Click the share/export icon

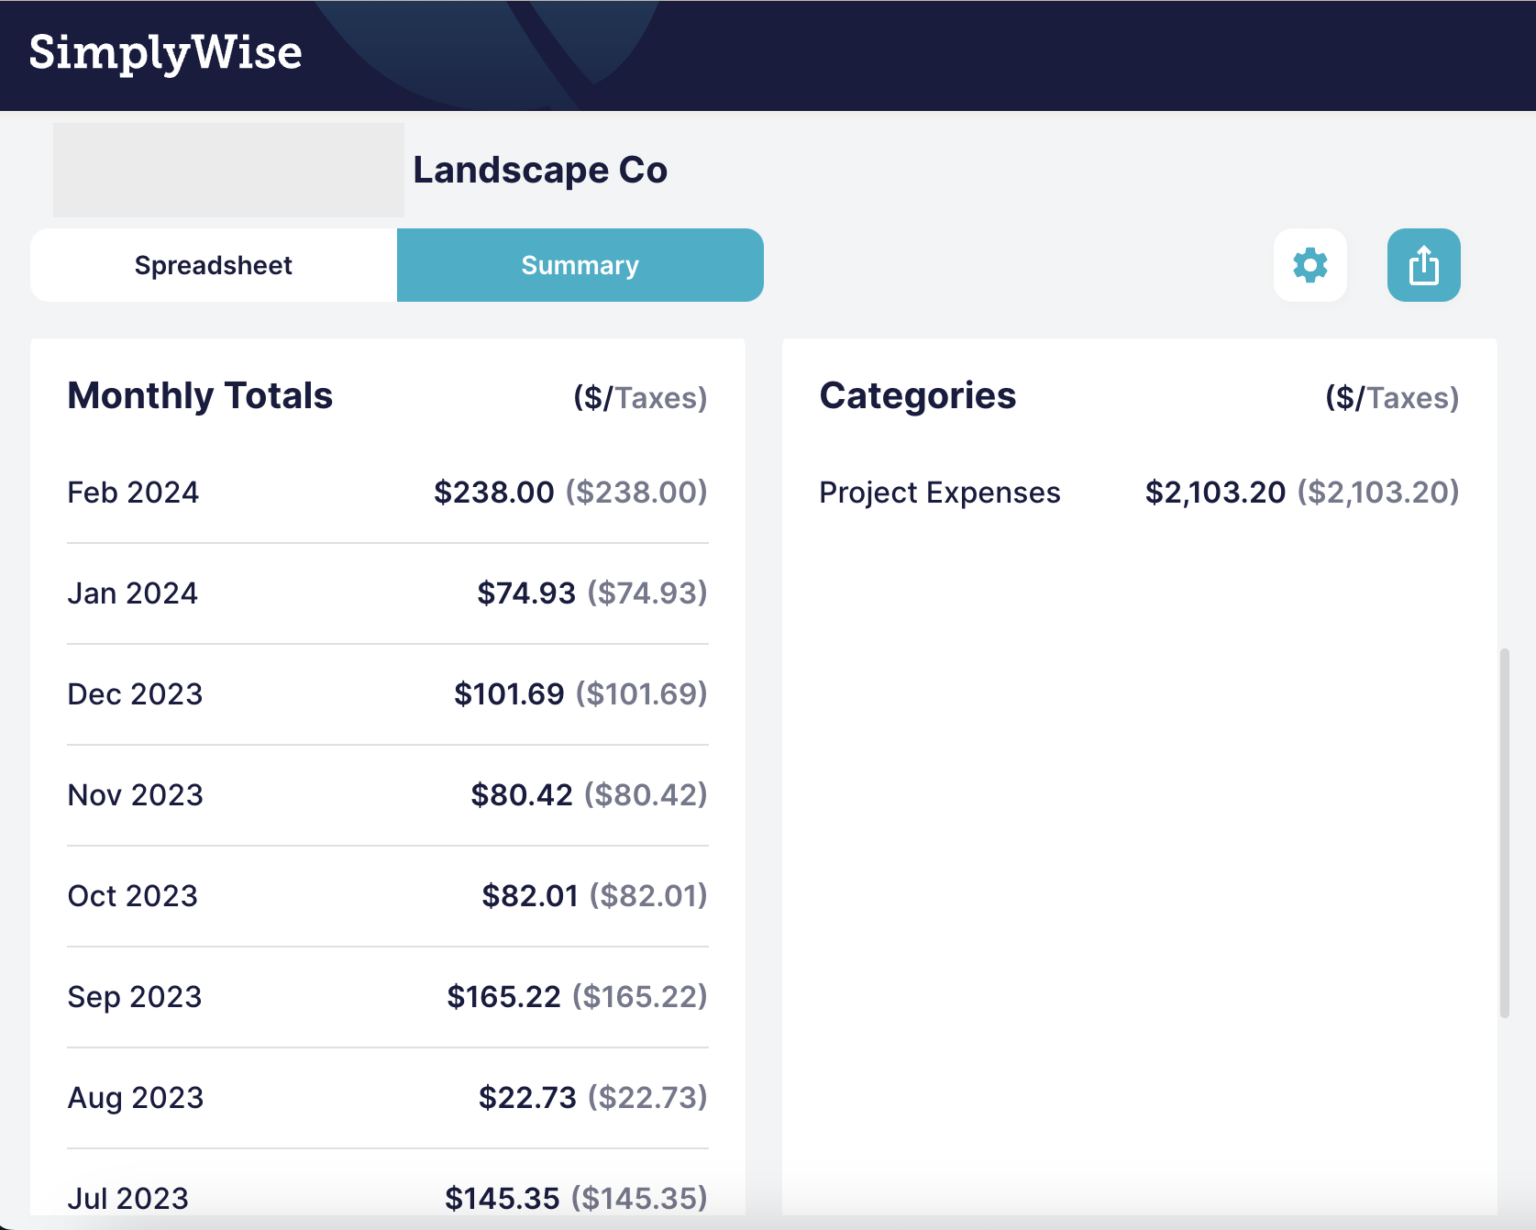(1423, 265)
